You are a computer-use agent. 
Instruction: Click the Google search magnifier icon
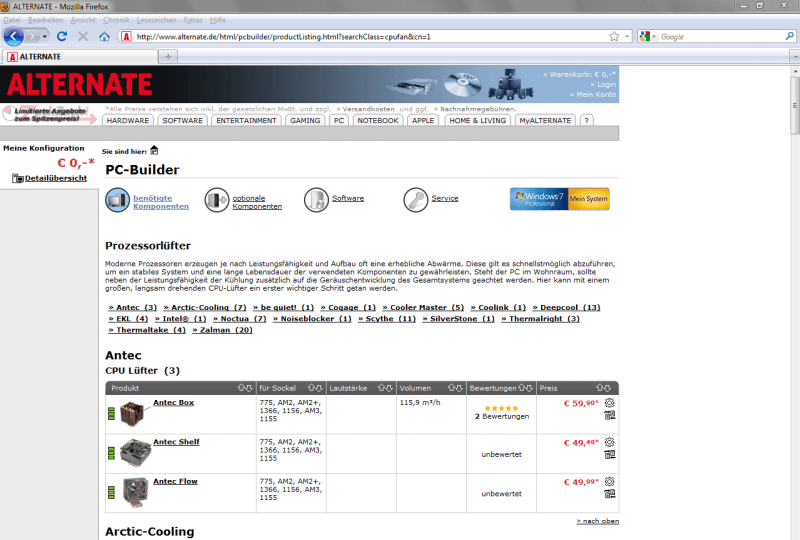(x=789, y=36)
